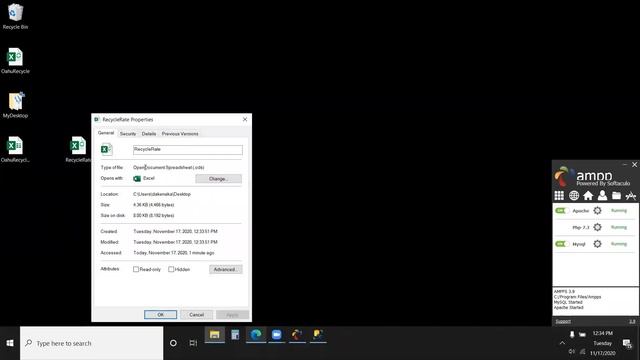Click the AMPPS apps grid icon
The width and height of the screenshot is (640, 360).
tap(559, 196)
